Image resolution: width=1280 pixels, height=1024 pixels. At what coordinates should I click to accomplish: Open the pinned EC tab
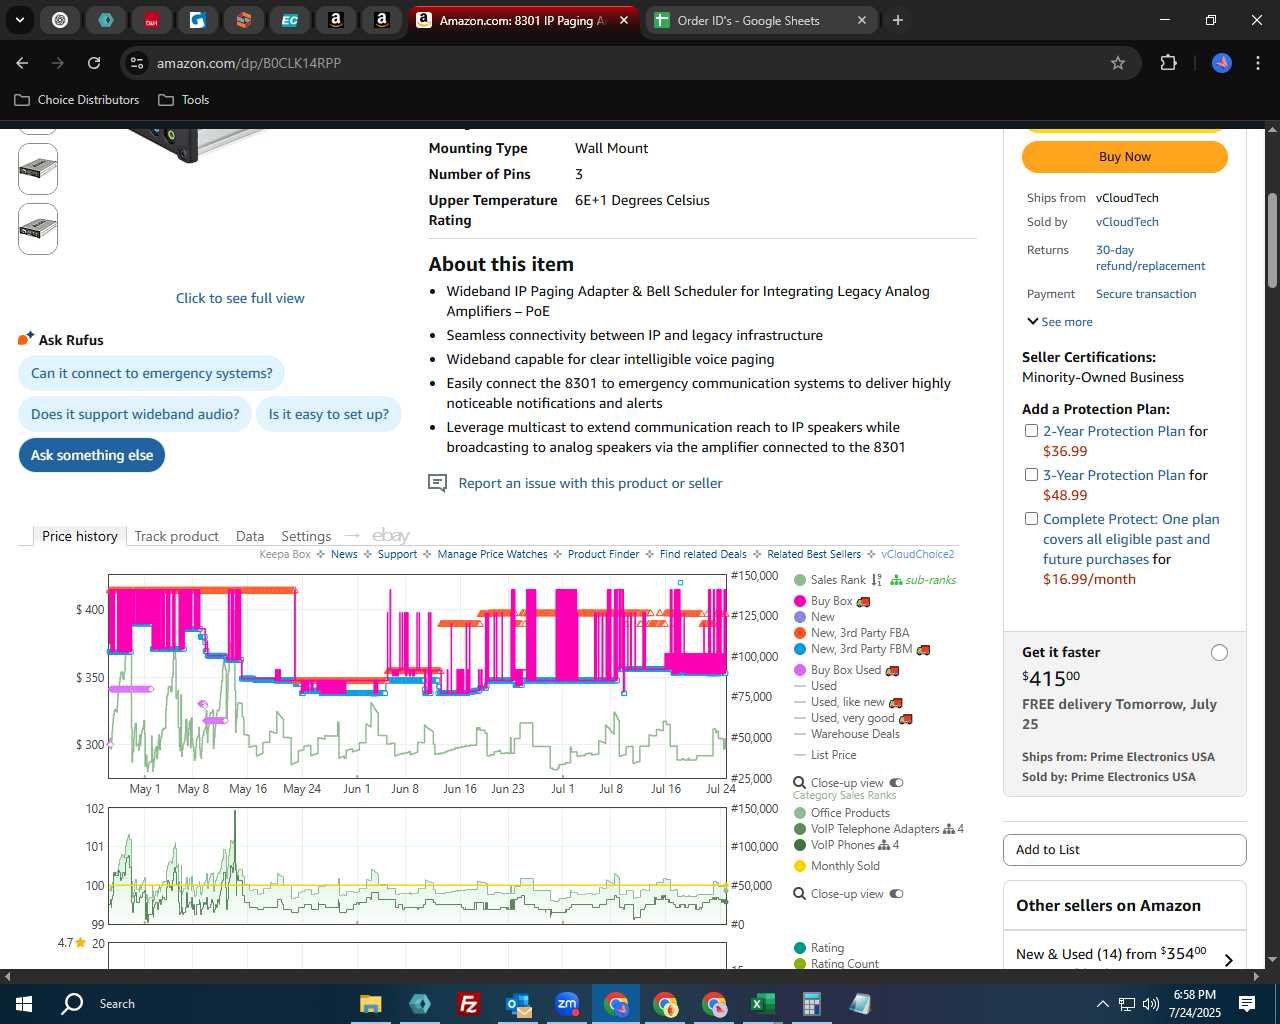290,20
